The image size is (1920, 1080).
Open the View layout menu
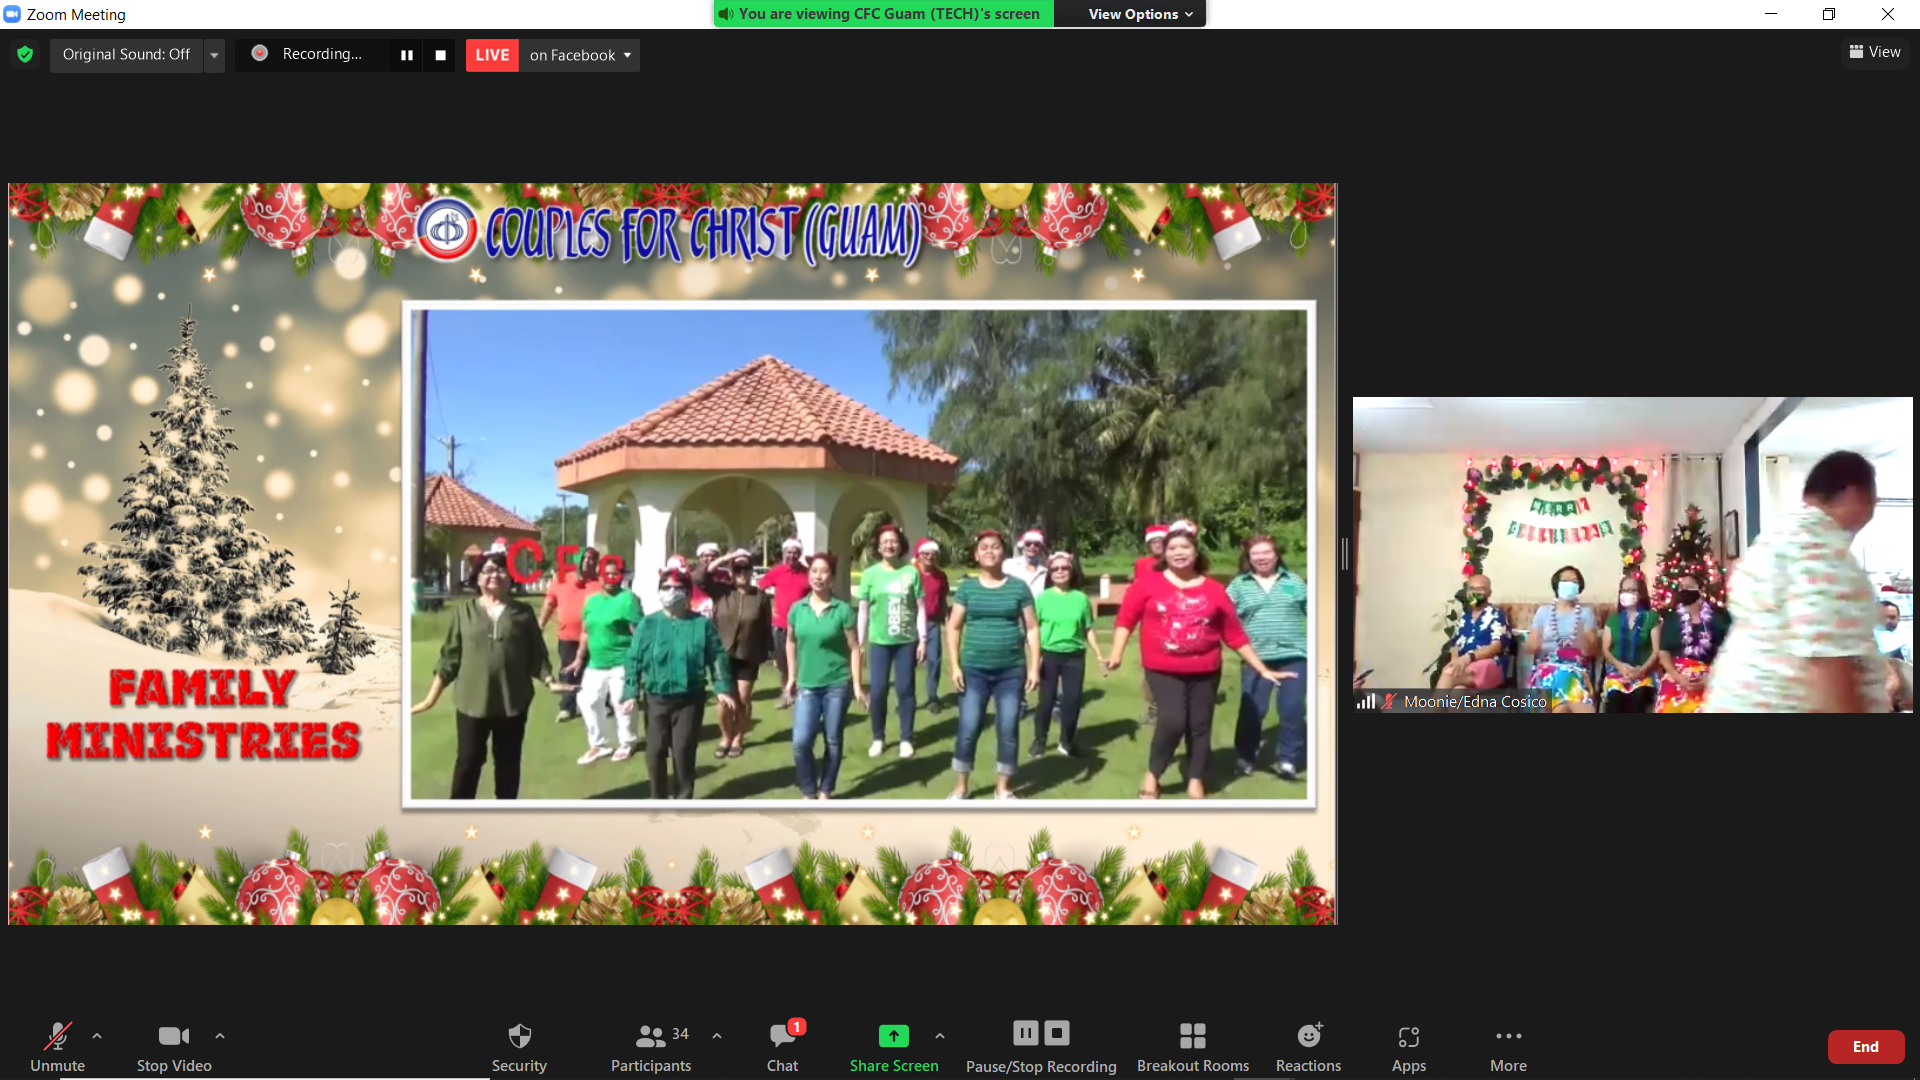click(1875, 52)
